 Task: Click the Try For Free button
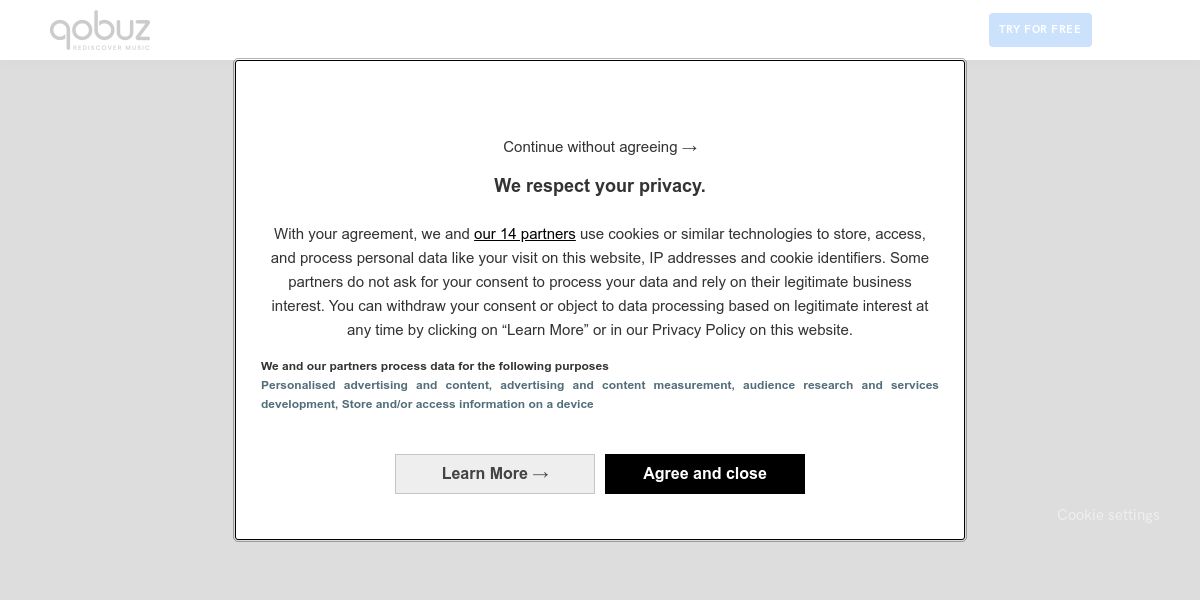[x=1040, y=30]
